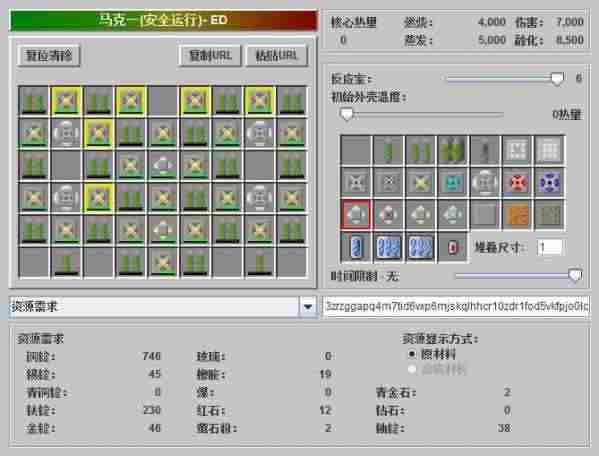The height and width of the screenshot is (456, 599).
Task: Pick the 30k triple coolant cell in palette
Action: (x=388, y=247)
